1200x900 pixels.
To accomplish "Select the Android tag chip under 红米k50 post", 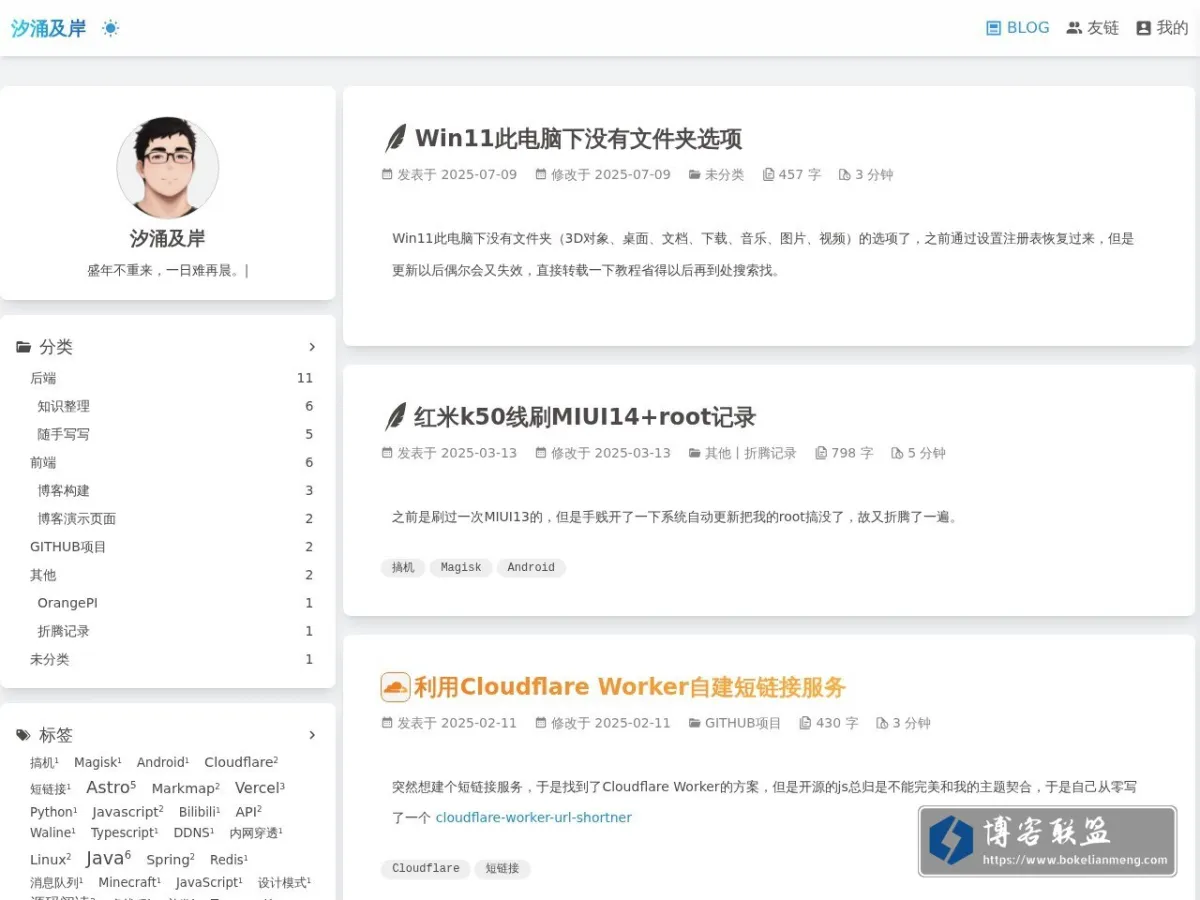I will click(x=531, y=567).
